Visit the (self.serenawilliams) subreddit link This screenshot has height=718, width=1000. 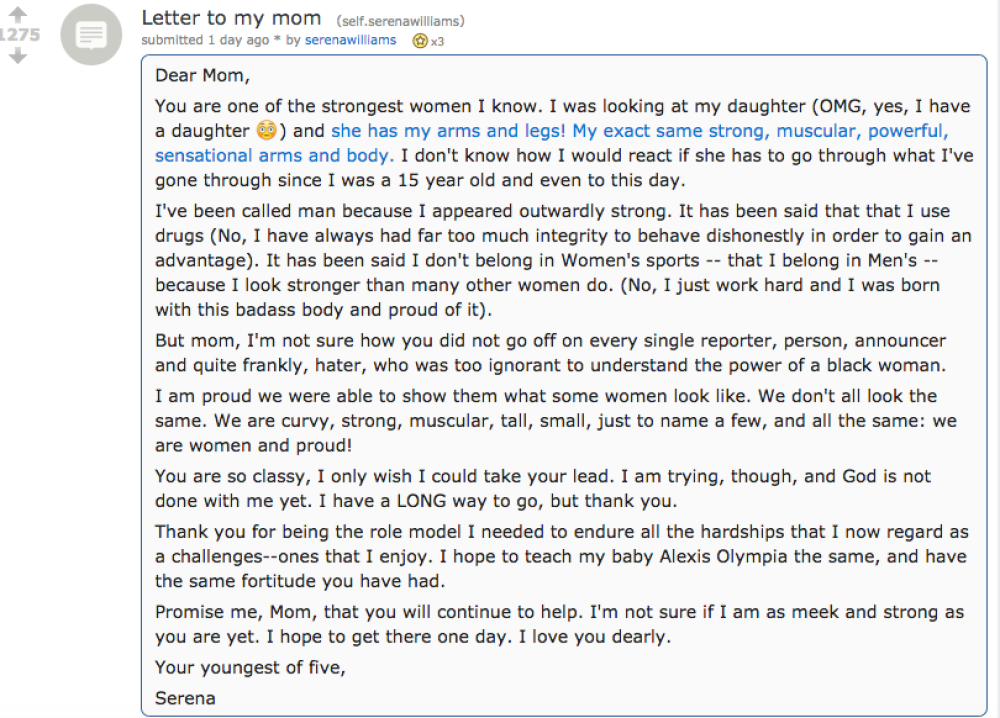click(401, 21)
